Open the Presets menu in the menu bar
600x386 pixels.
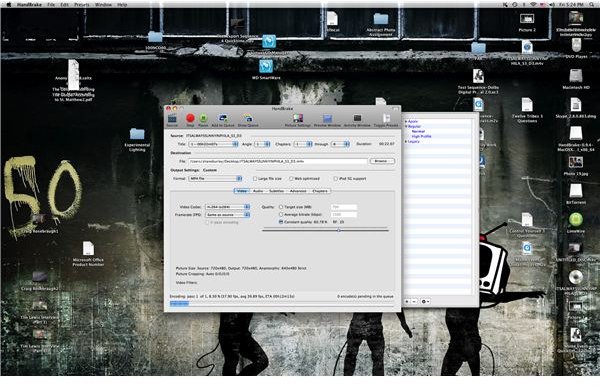point(82,5)
